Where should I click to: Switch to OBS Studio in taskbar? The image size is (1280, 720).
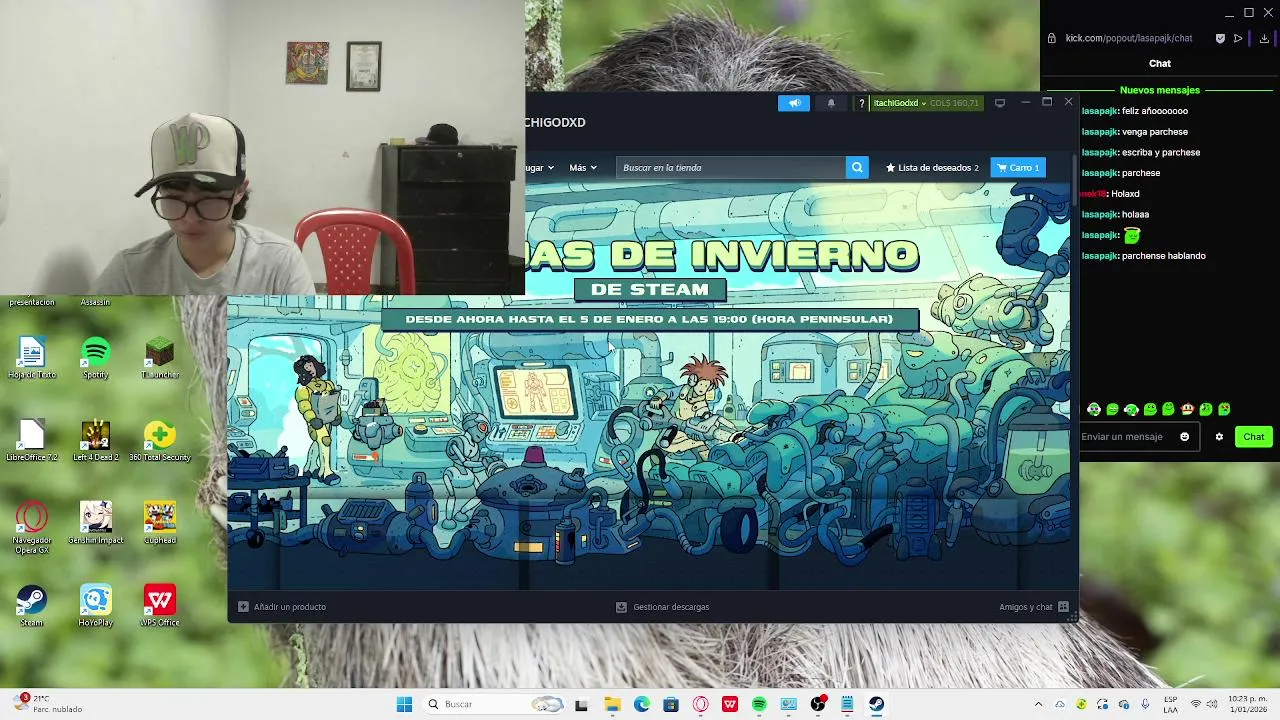pyautogui.click(x=818, y=704)
